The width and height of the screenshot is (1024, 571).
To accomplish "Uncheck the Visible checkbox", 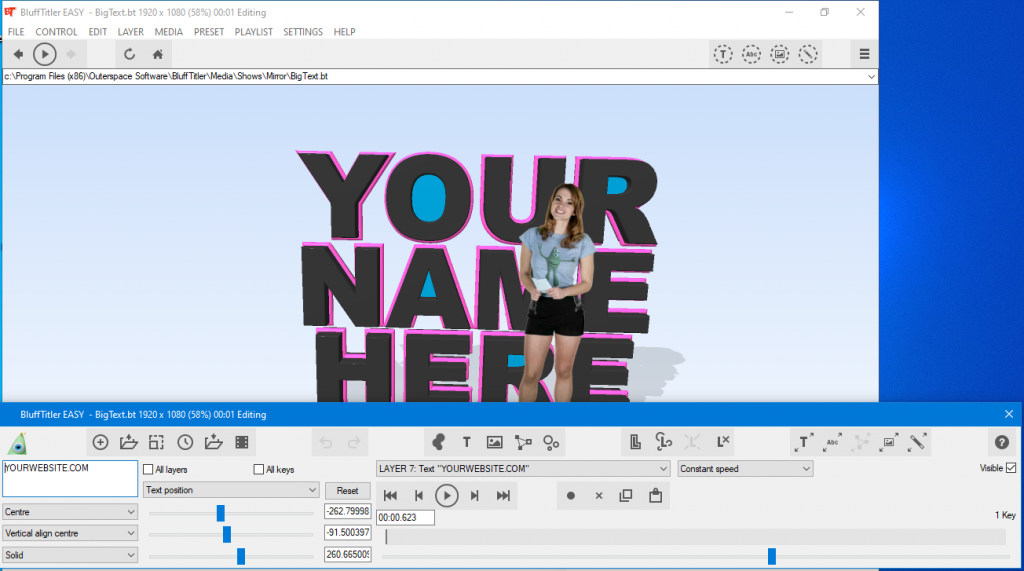I will (x=1010, y=468).
